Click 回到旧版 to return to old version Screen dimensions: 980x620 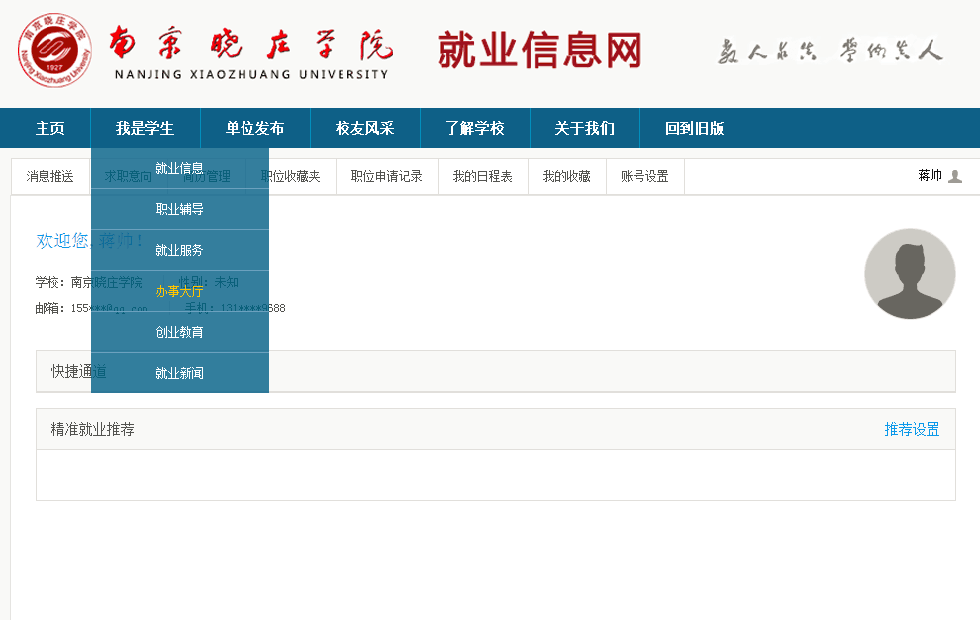(x=695, y=128)
